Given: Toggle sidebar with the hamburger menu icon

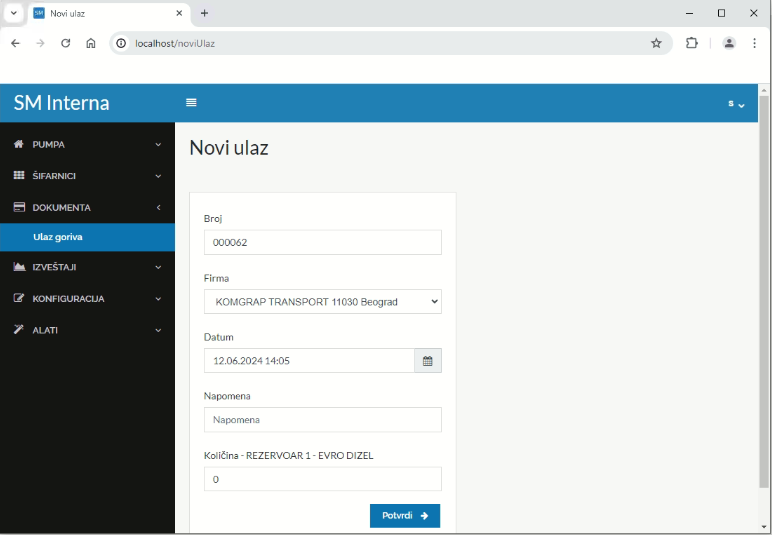Looking at the screenshot, I should click(191, 103).
